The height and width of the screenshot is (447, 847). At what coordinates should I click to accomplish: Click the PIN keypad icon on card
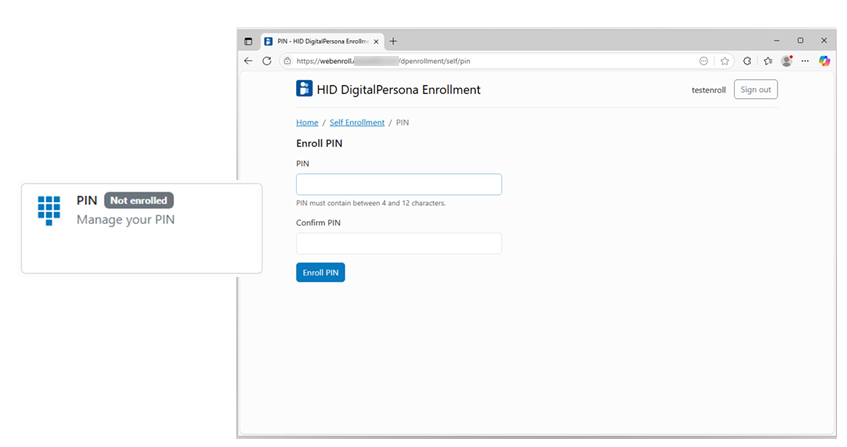[x=49, y=209]
